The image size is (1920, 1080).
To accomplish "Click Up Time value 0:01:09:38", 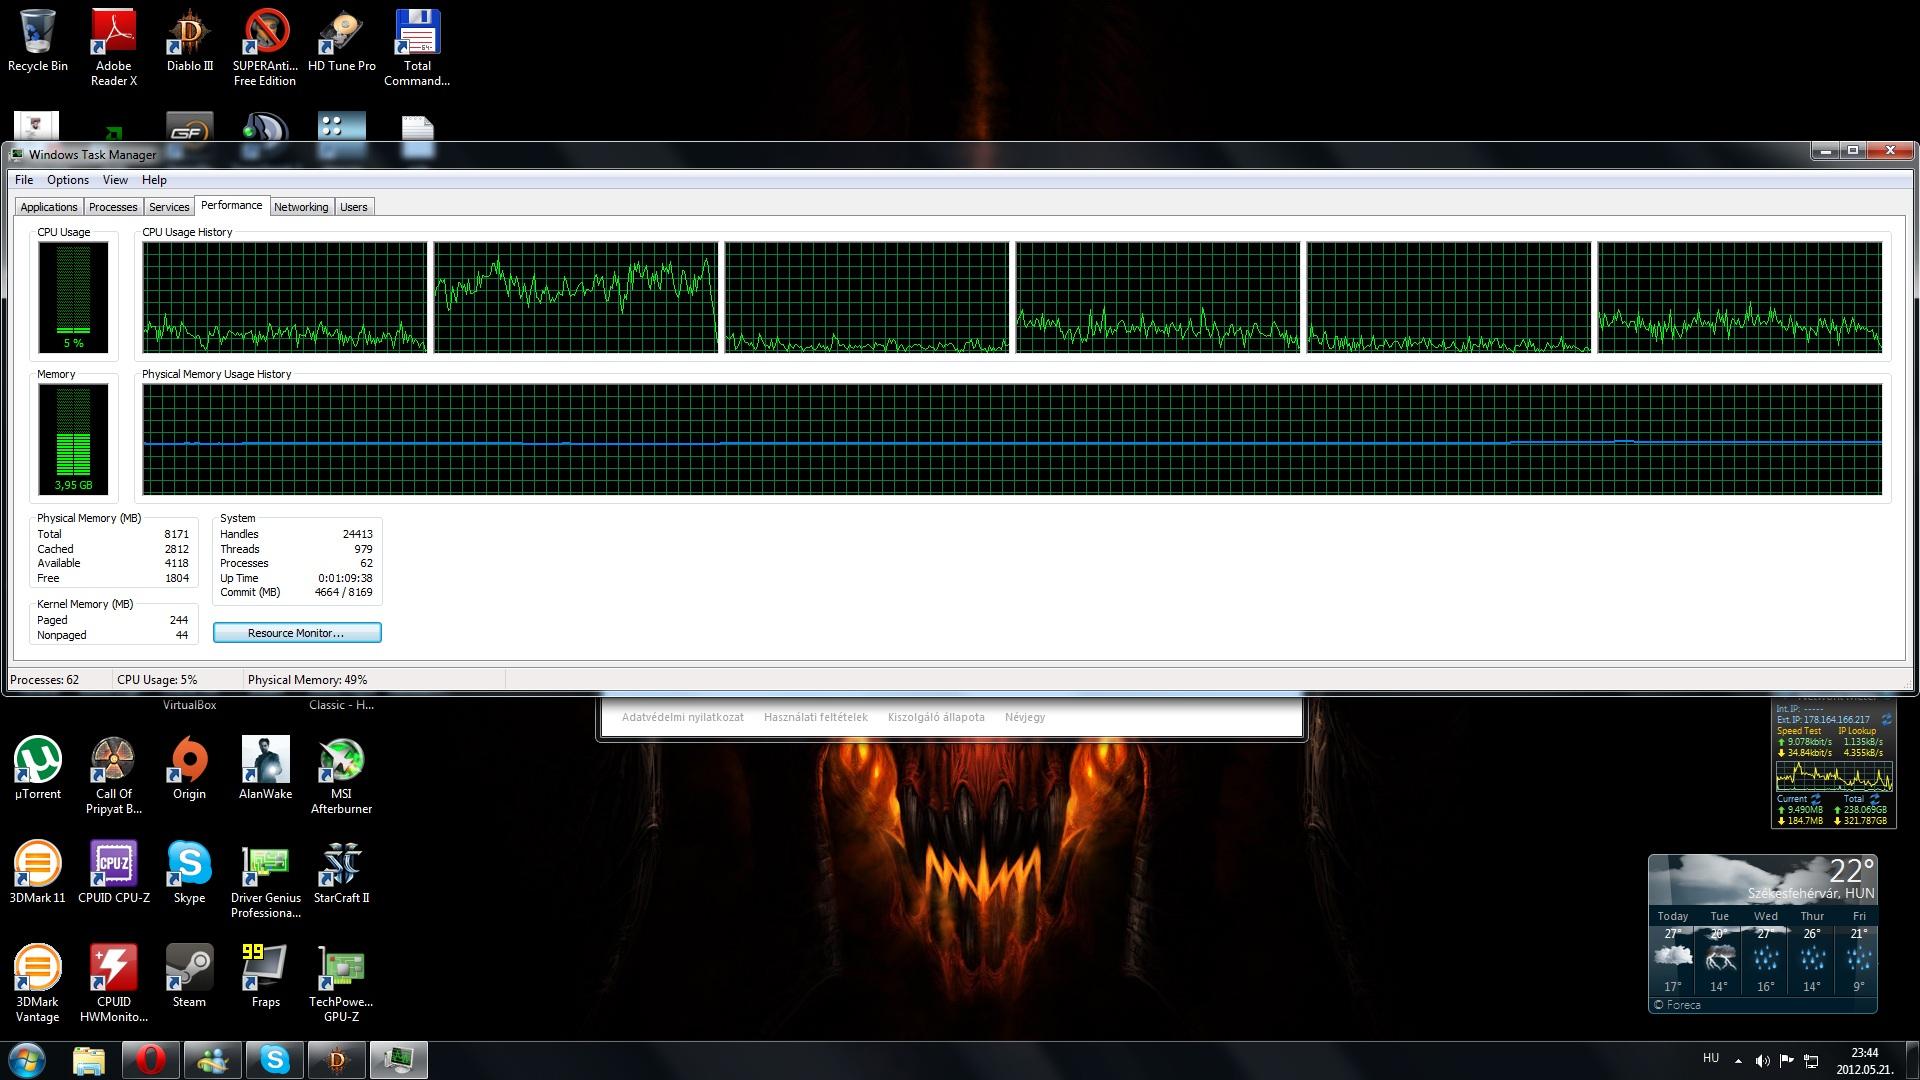I will click(x=345, y=578).
